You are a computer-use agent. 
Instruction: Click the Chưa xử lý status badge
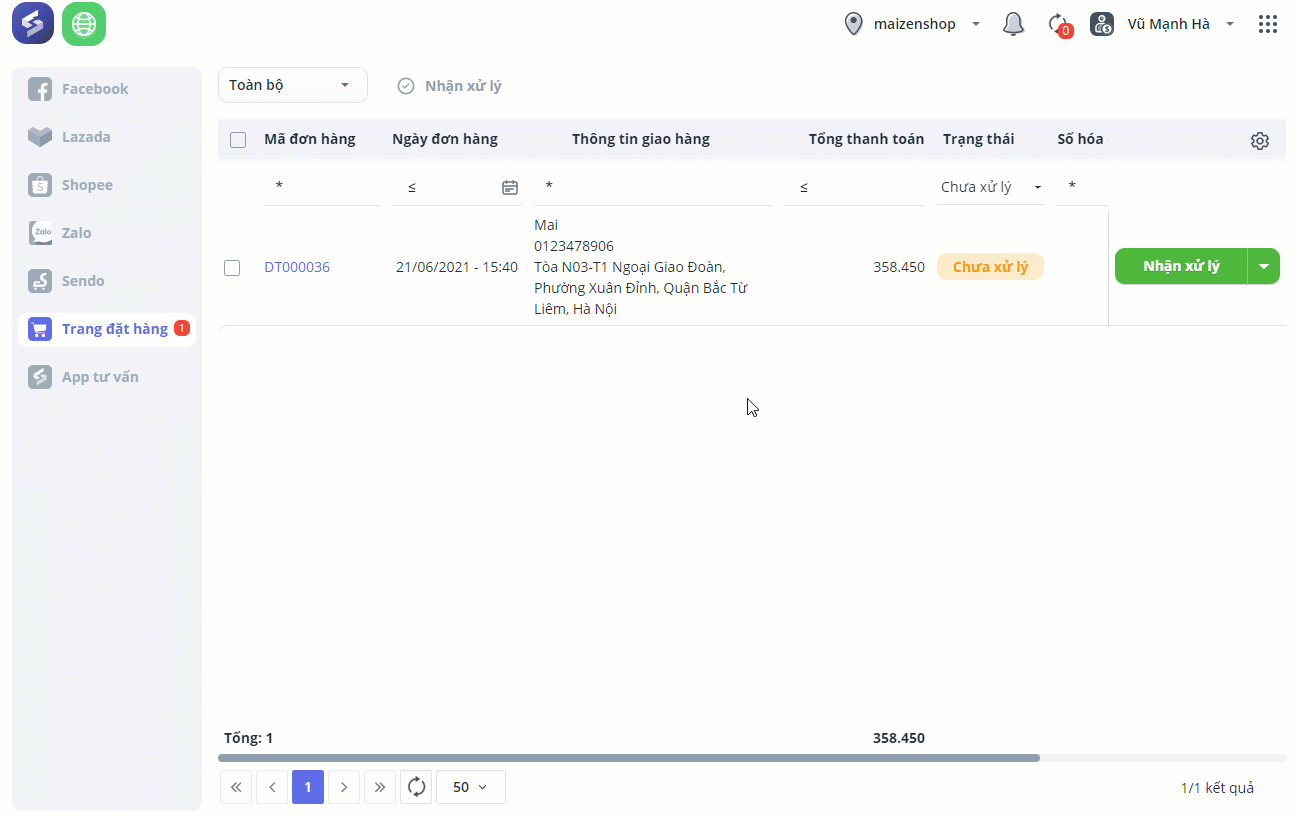coord(990,267)
